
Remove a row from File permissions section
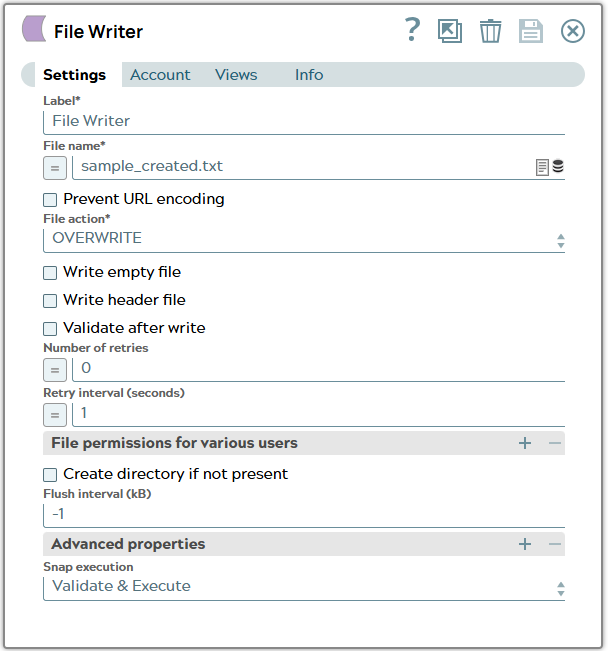point(555,443)
